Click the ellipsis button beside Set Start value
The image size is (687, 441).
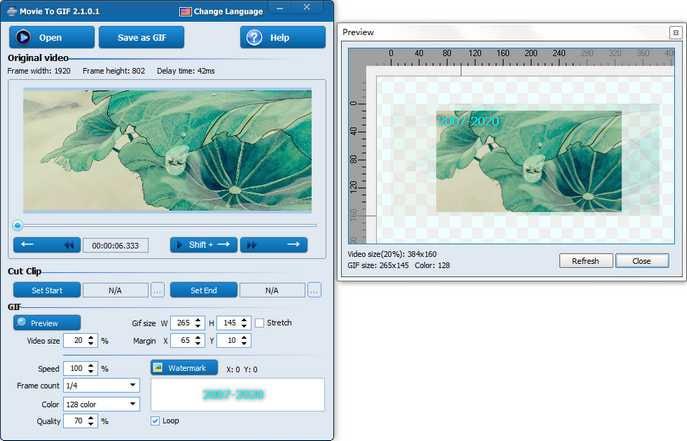coord(157,290)
